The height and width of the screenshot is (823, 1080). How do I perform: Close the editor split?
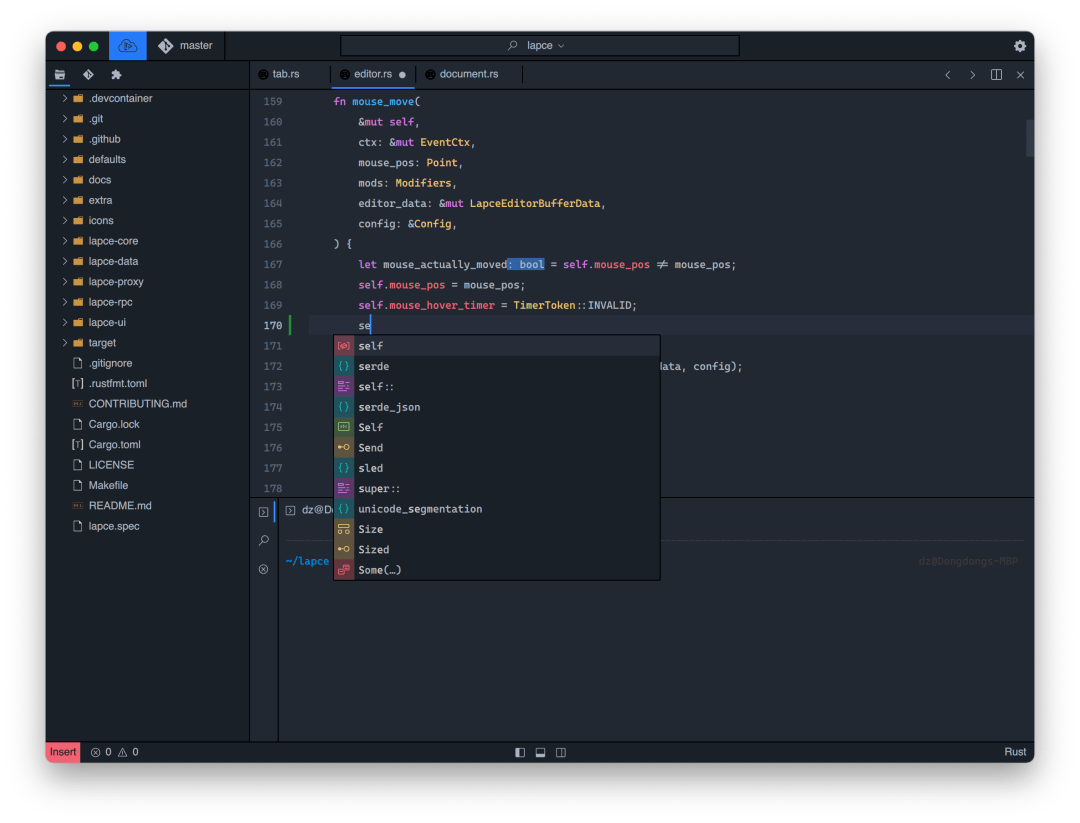click(1020, 74)
